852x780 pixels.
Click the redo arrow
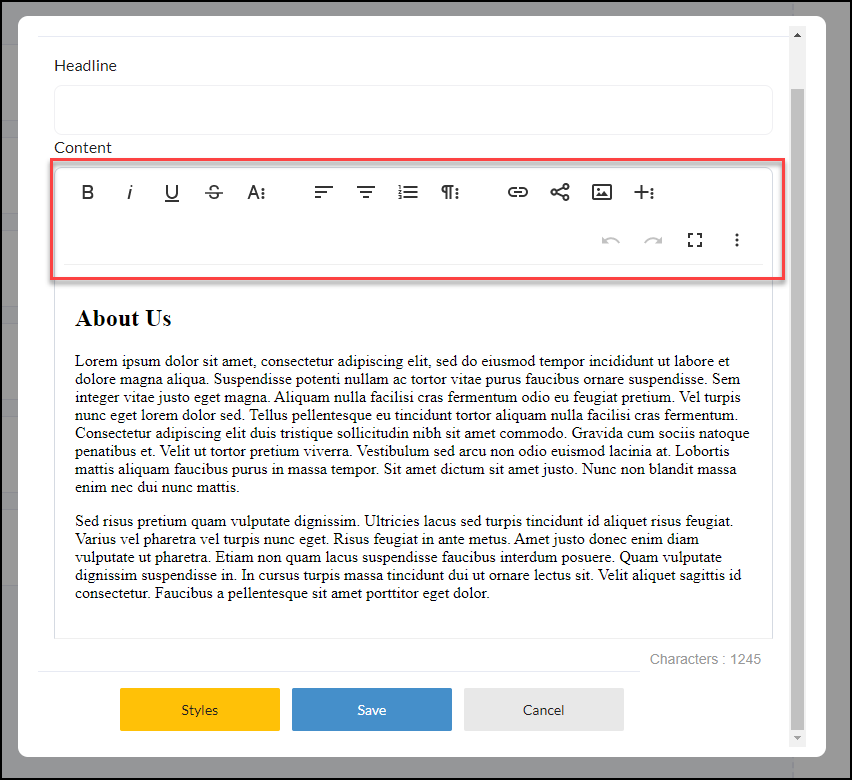click(x=653, y=240)
